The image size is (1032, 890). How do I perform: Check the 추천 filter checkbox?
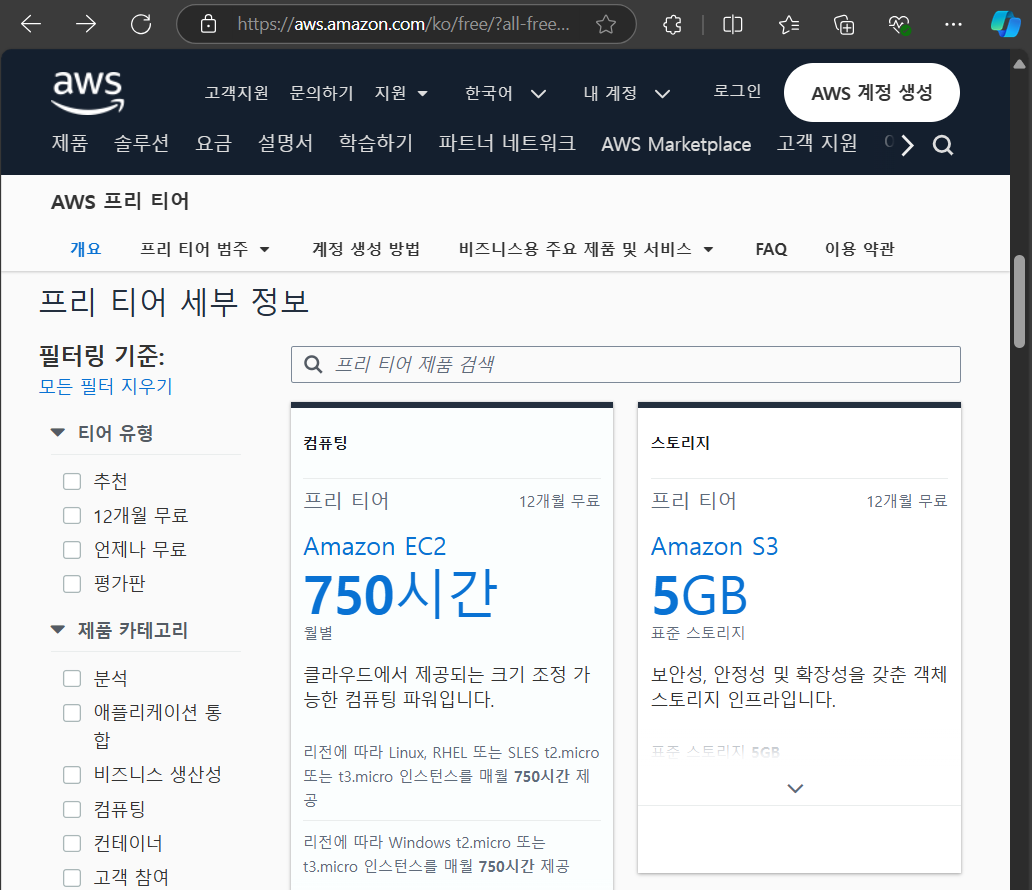[x=72, y=482]
